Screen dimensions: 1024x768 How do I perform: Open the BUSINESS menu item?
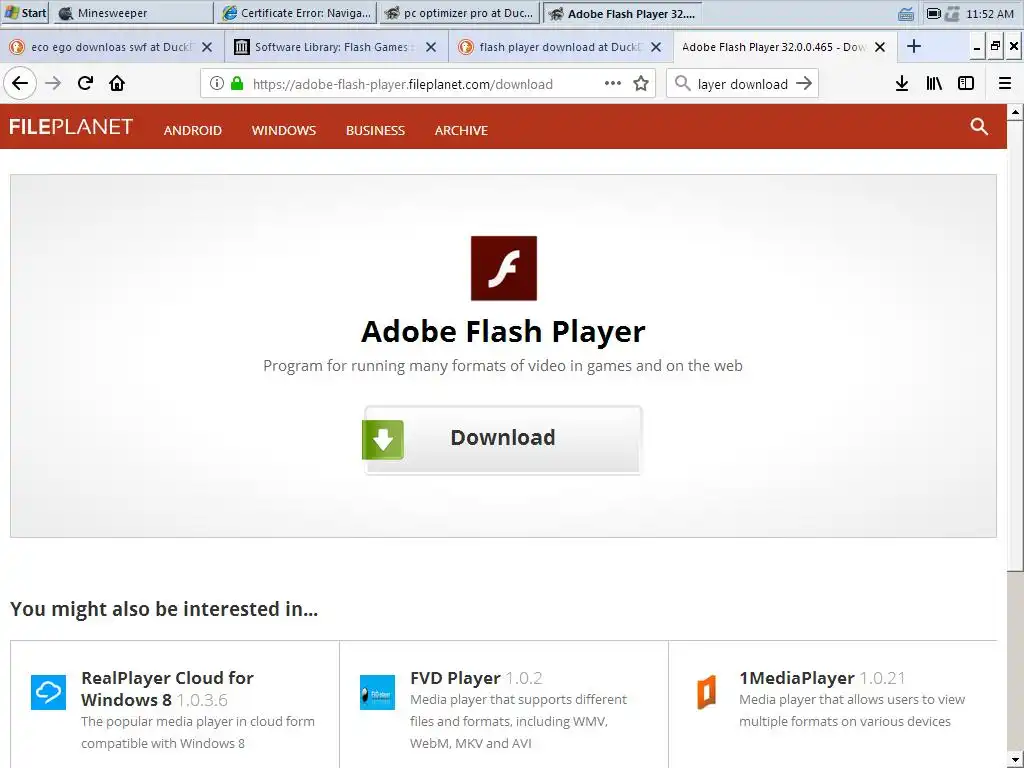pos(376,131)
